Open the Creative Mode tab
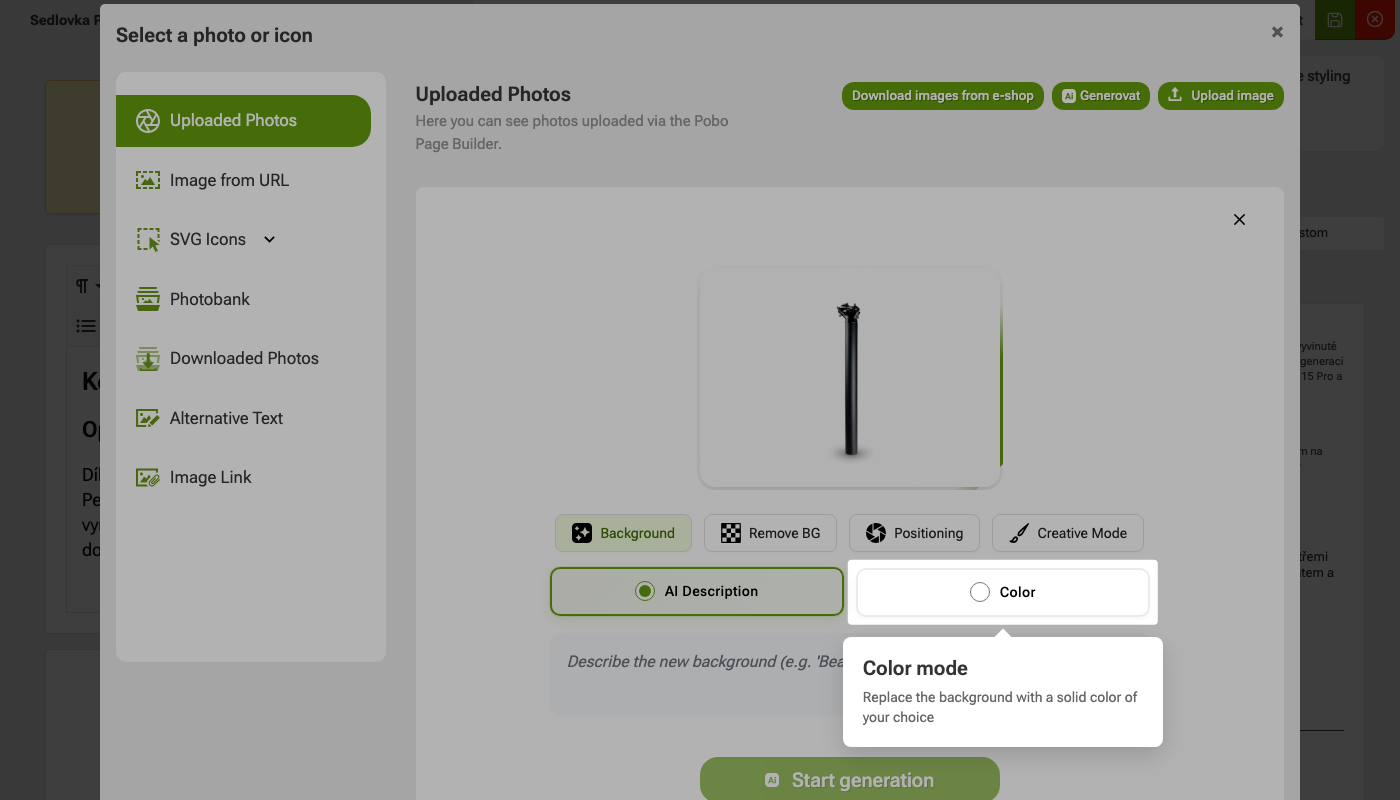The width and height of the screenshot is (1400, 800). tap(1067, 533)
